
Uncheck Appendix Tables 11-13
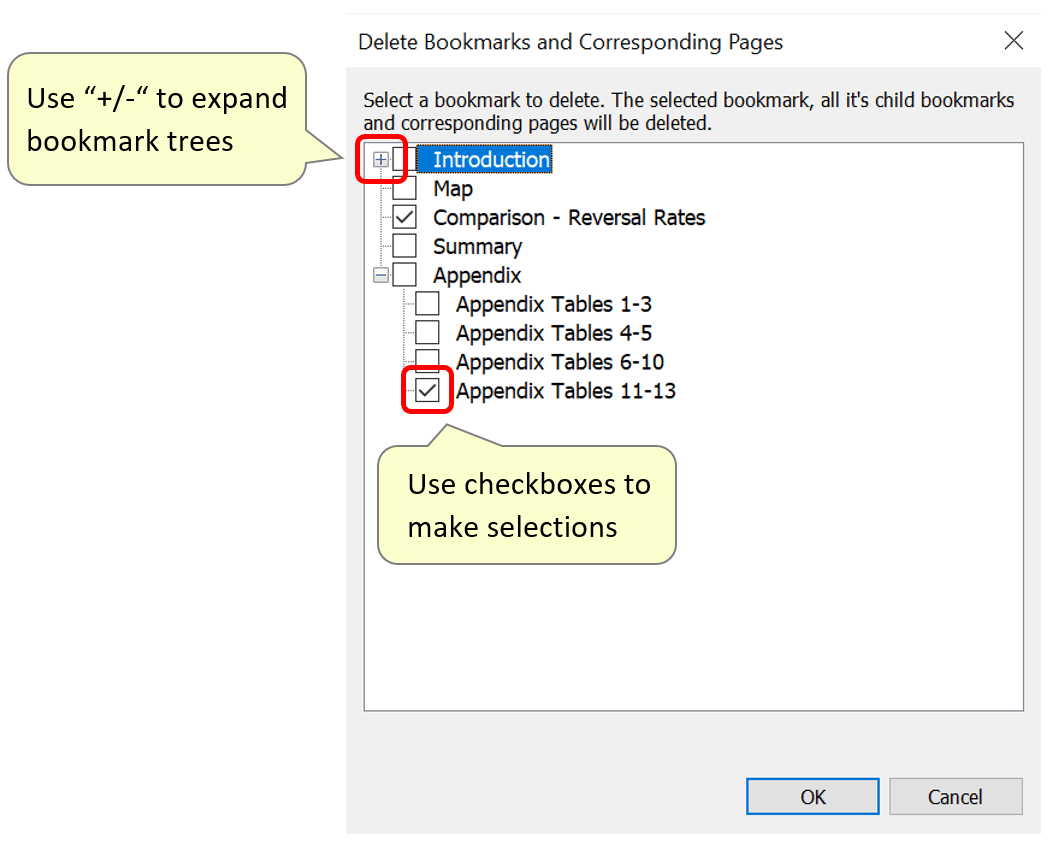427,390
